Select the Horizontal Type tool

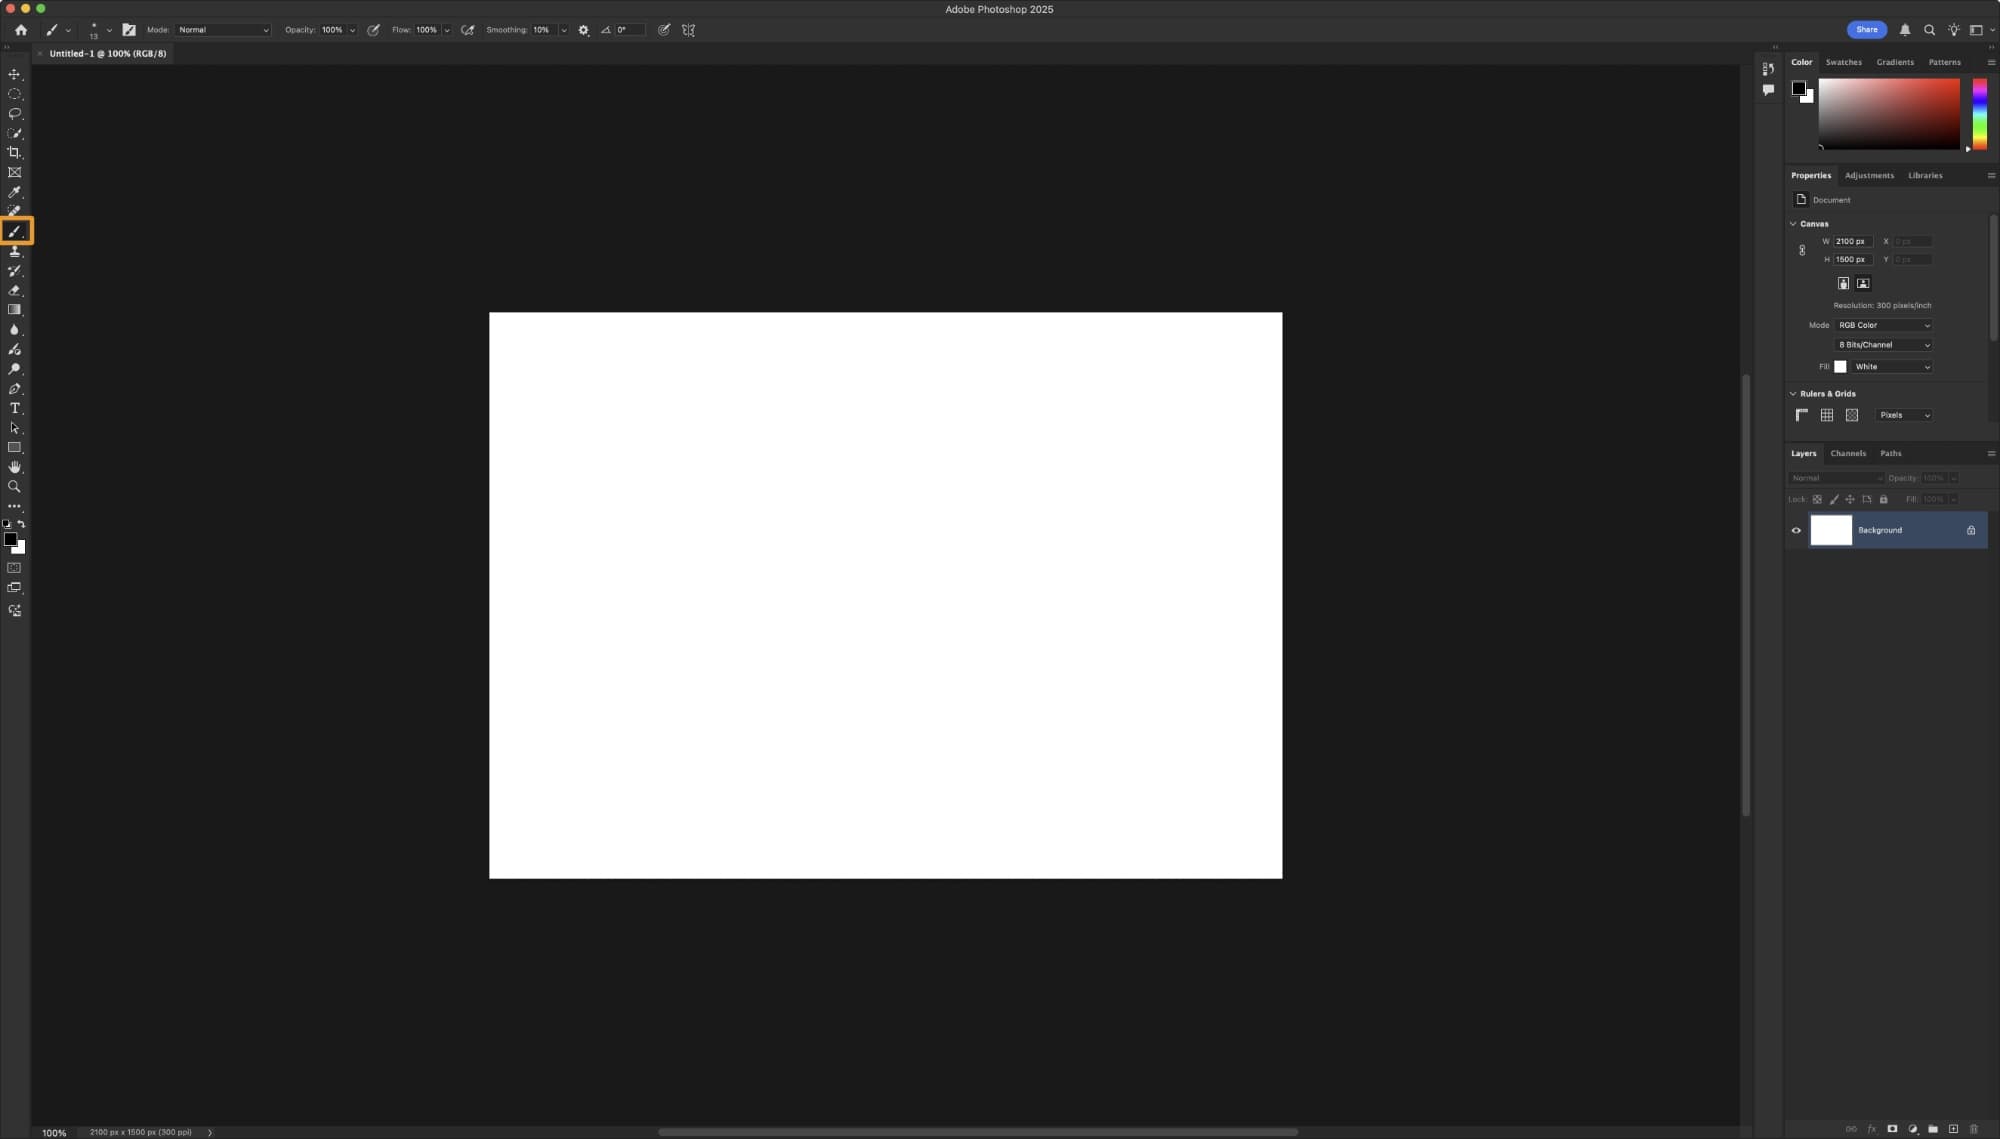tap(14, 408)
